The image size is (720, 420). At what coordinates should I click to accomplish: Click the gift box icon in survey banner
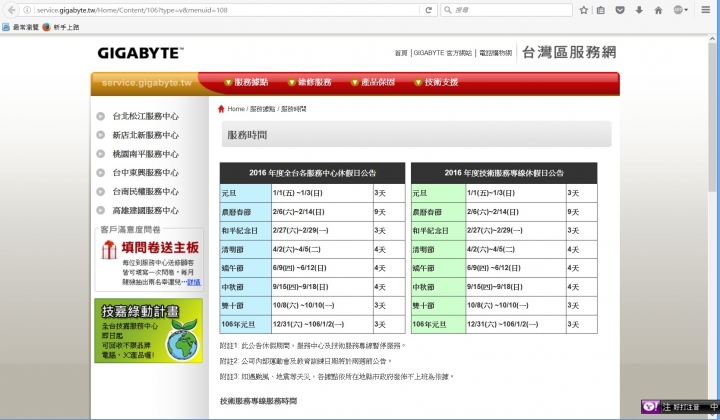click(x=109, y=250)
